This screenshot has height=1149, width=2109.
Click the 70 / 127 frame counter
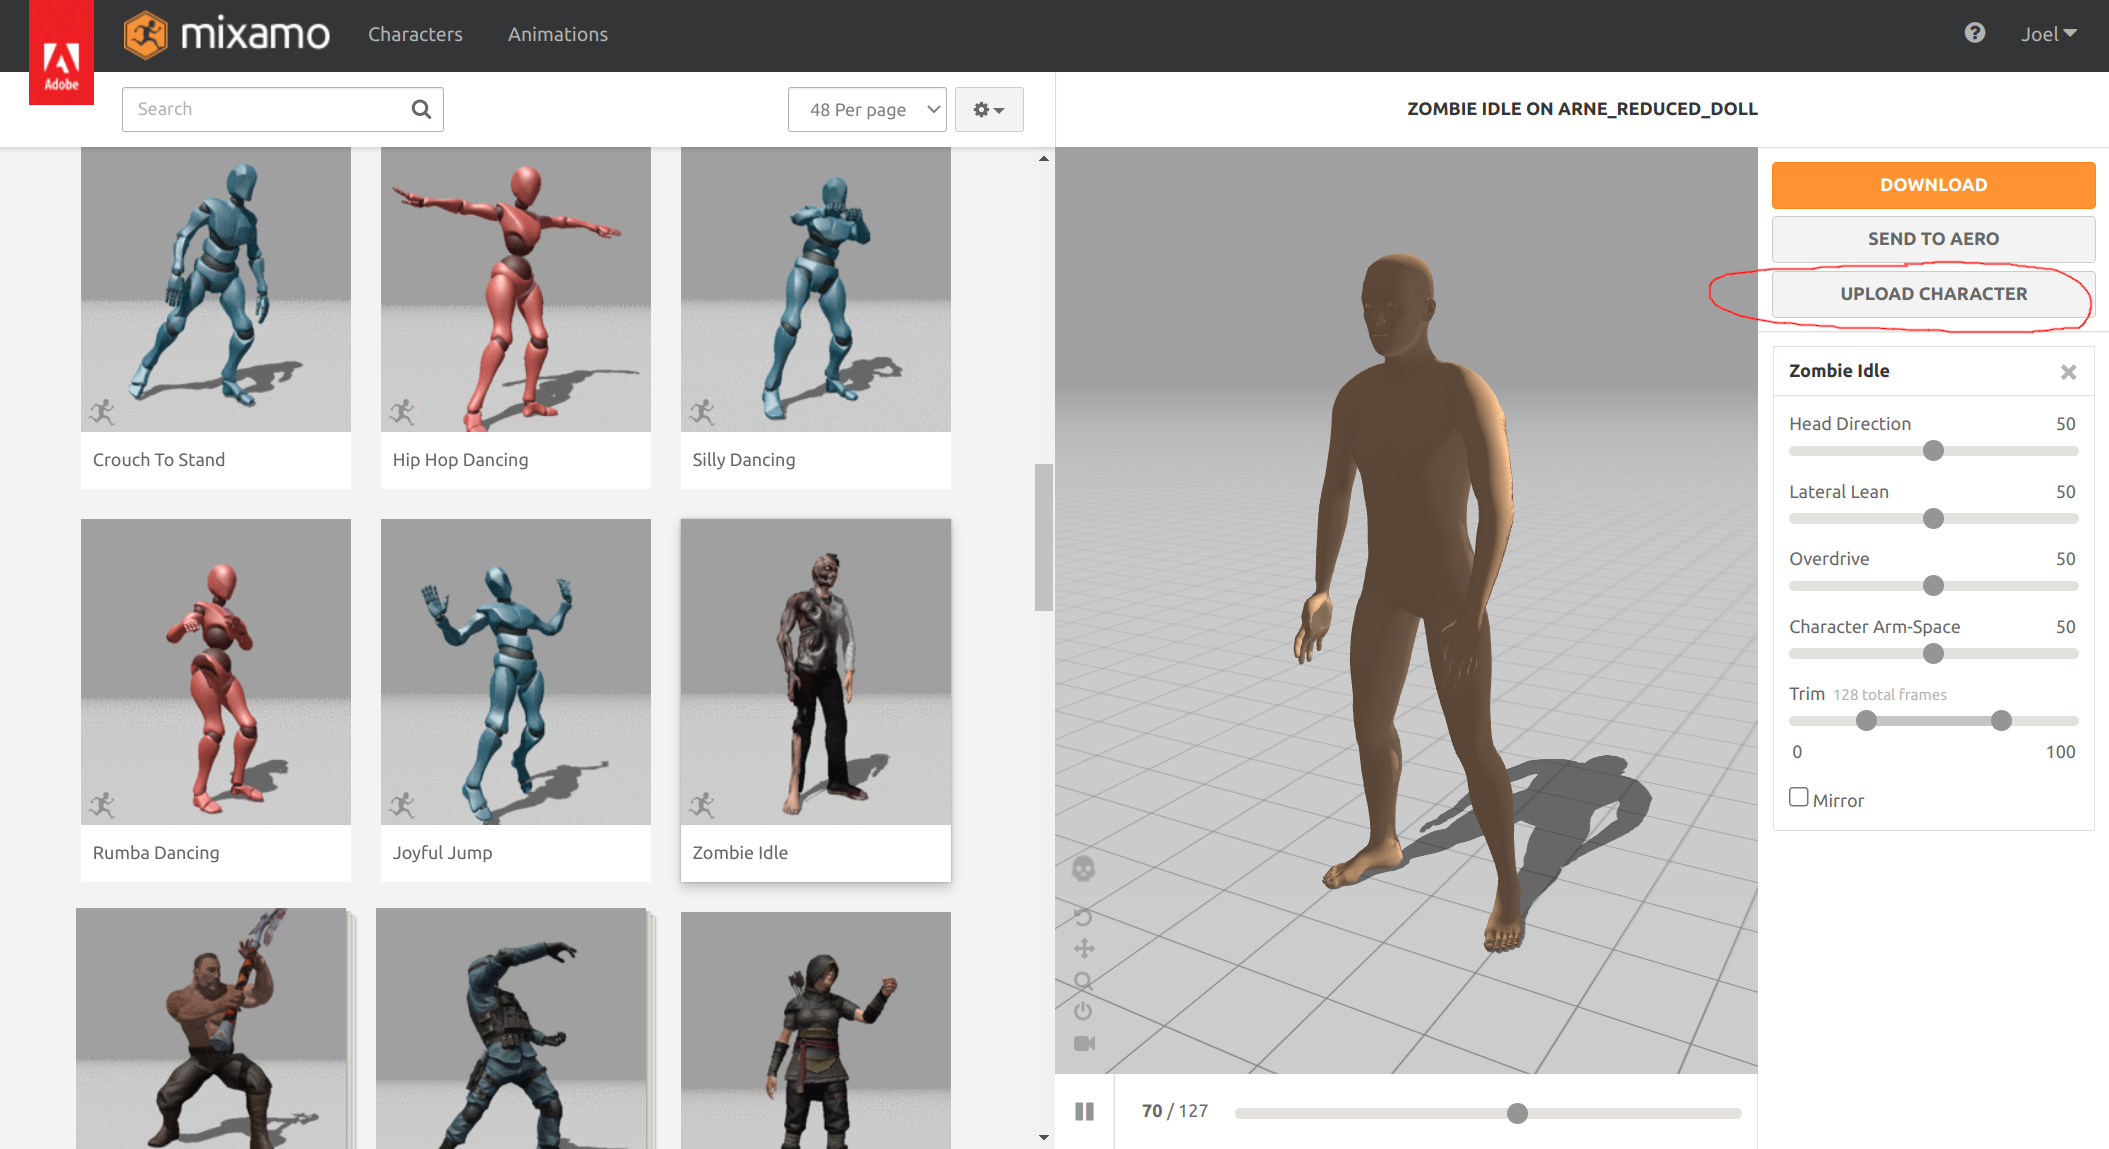(1175, 1111)
